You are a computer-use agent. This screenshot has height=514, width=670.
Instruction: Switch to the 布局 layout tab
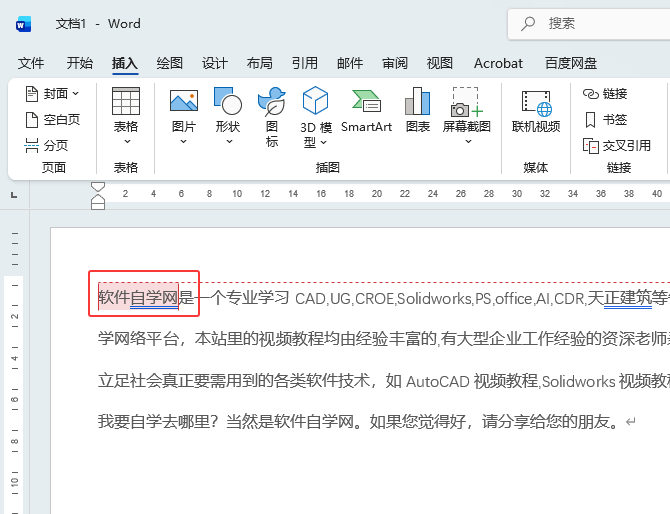(x=260, y=63)
